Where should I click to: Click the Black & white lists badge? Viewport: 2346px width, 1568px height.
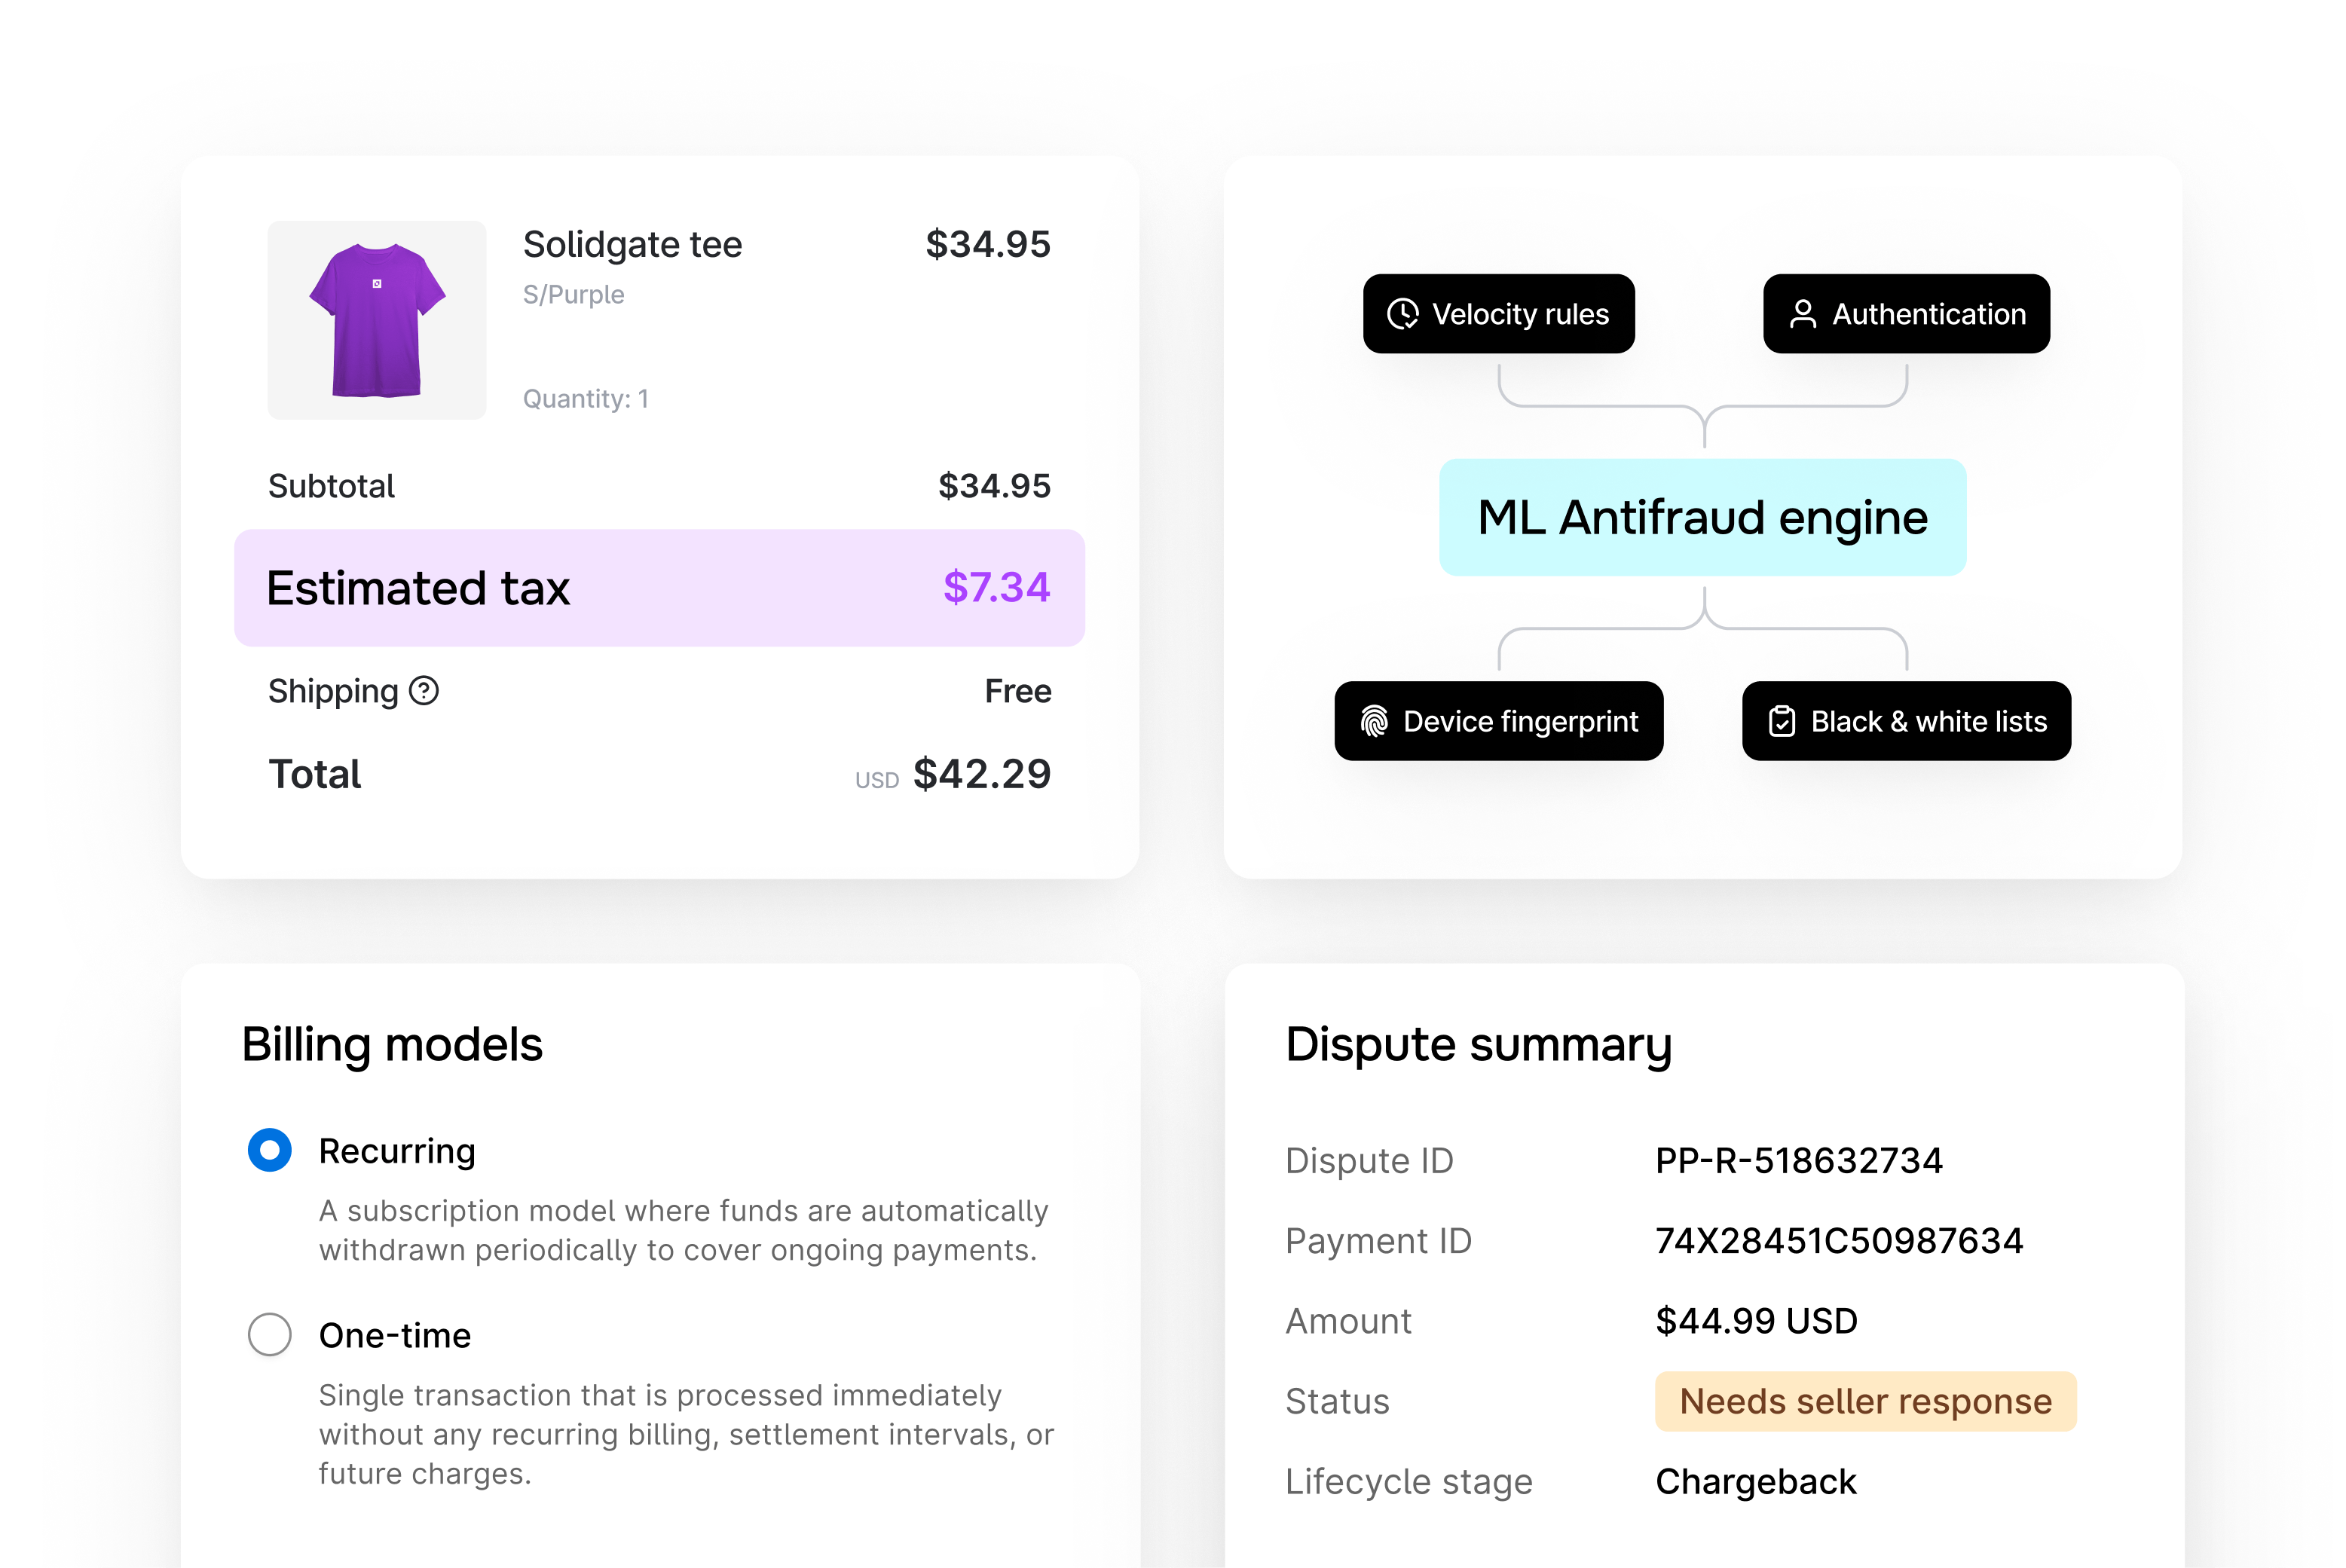click(1905, 721)
